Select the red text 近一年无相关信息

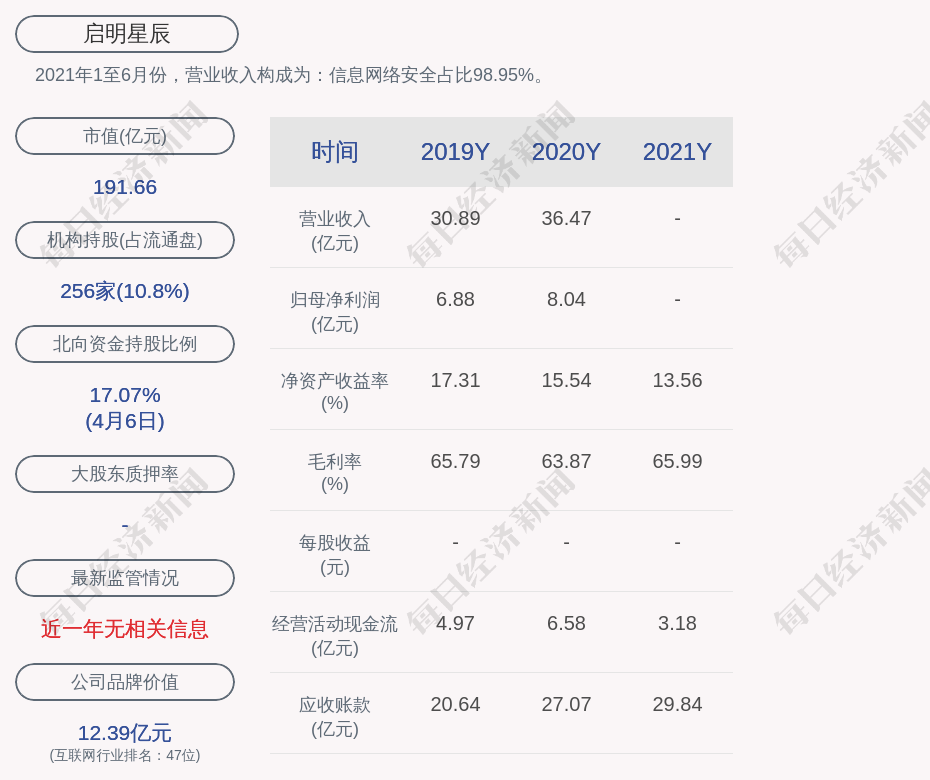tap(125, 629)
